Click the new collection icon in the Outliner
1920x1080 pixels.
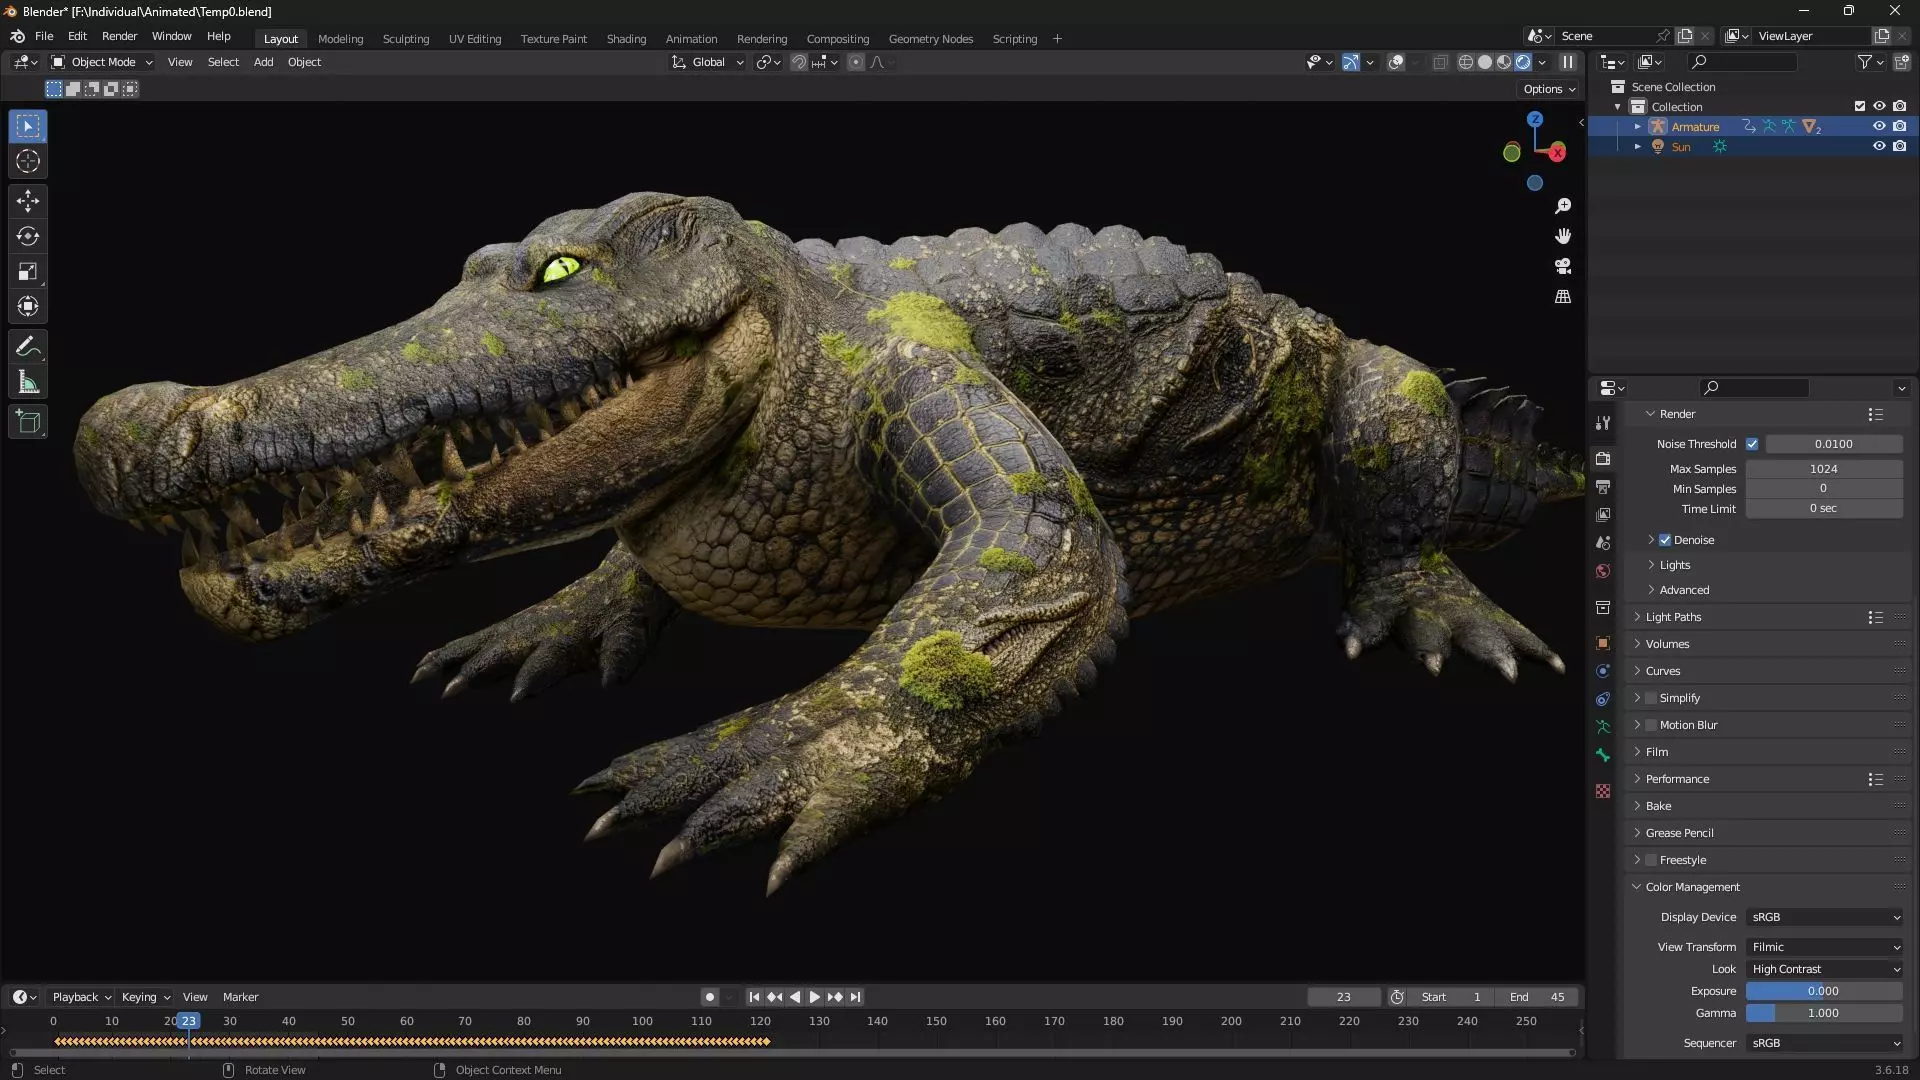[x=1902, y=62]
